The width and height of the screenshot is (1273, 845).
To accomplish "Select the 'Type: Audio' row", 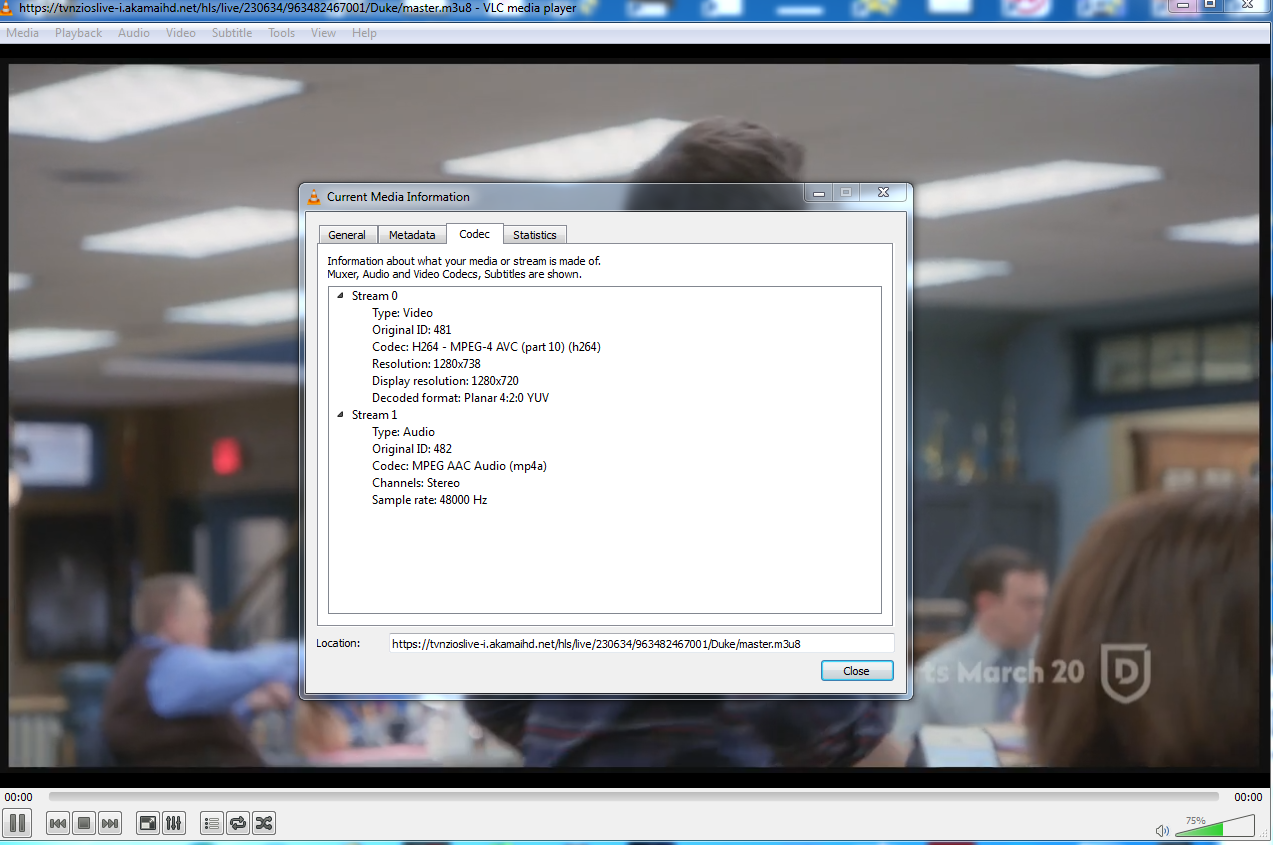I will click(x=403, y=432).
